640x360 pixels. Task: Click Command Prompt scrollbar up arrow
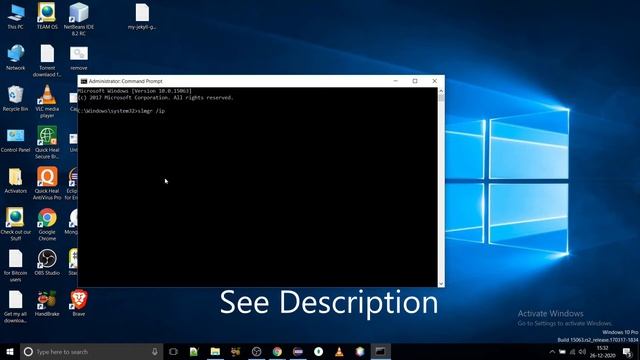(x=441, y=91)
